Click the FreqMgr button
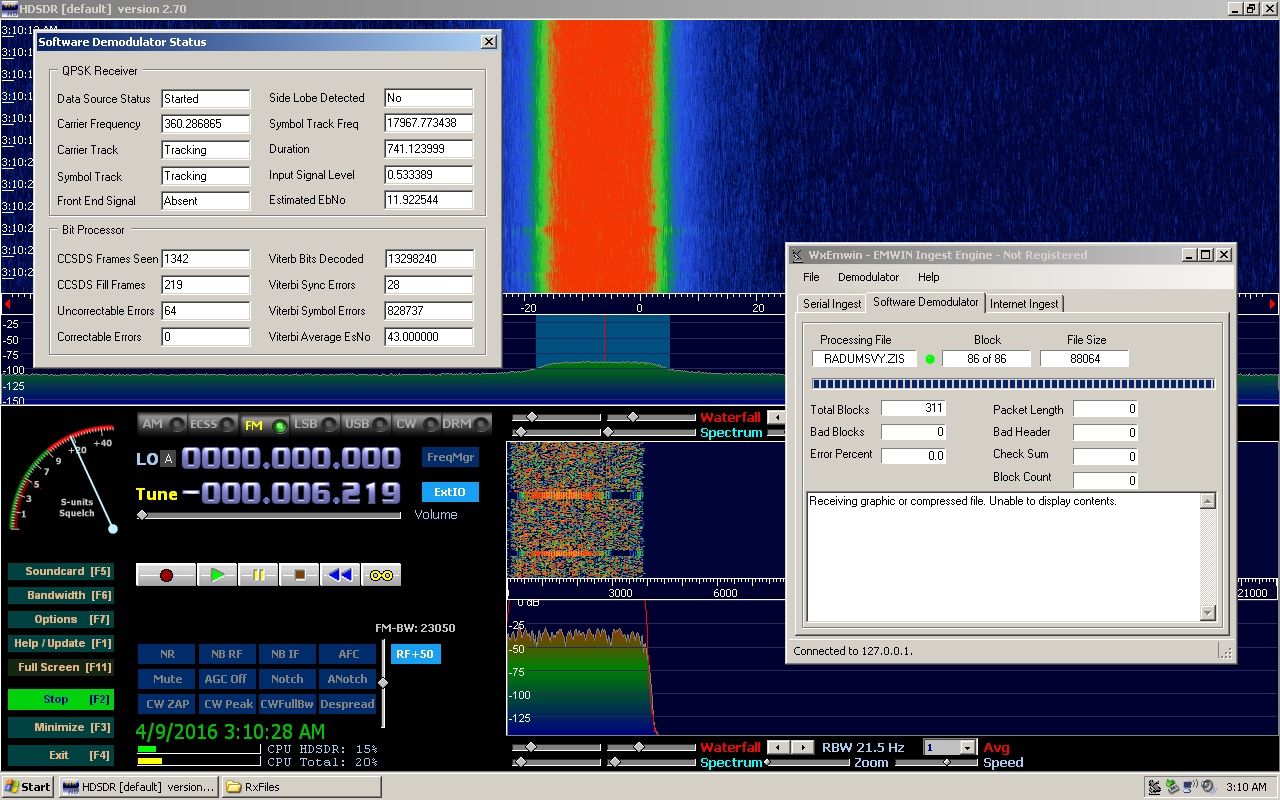Viewport: 1280px width, 800px height. tap(450, 457)
